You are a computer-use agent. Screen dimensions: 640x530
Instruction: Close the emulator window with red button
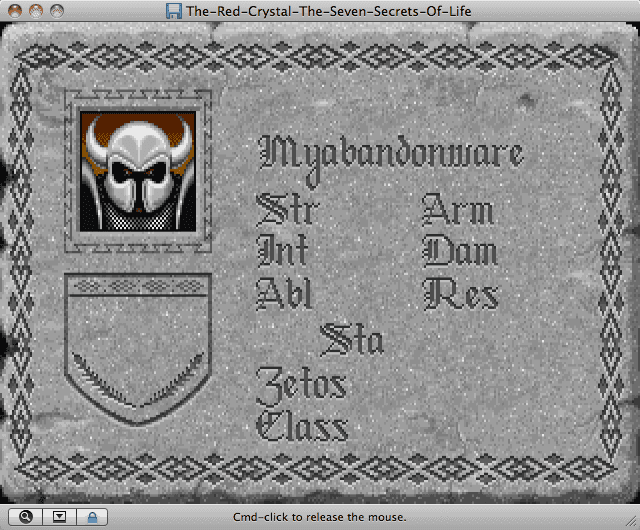point(15,11)
